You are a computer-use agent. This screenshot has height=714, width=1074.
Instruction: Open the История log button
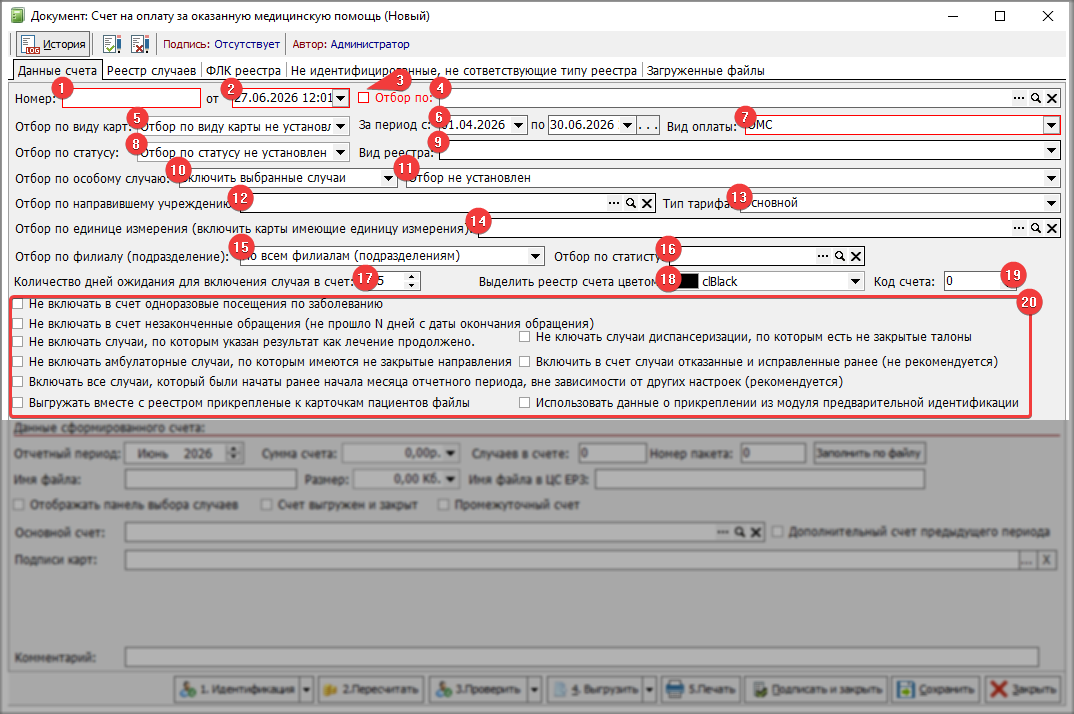pos(53,45)
